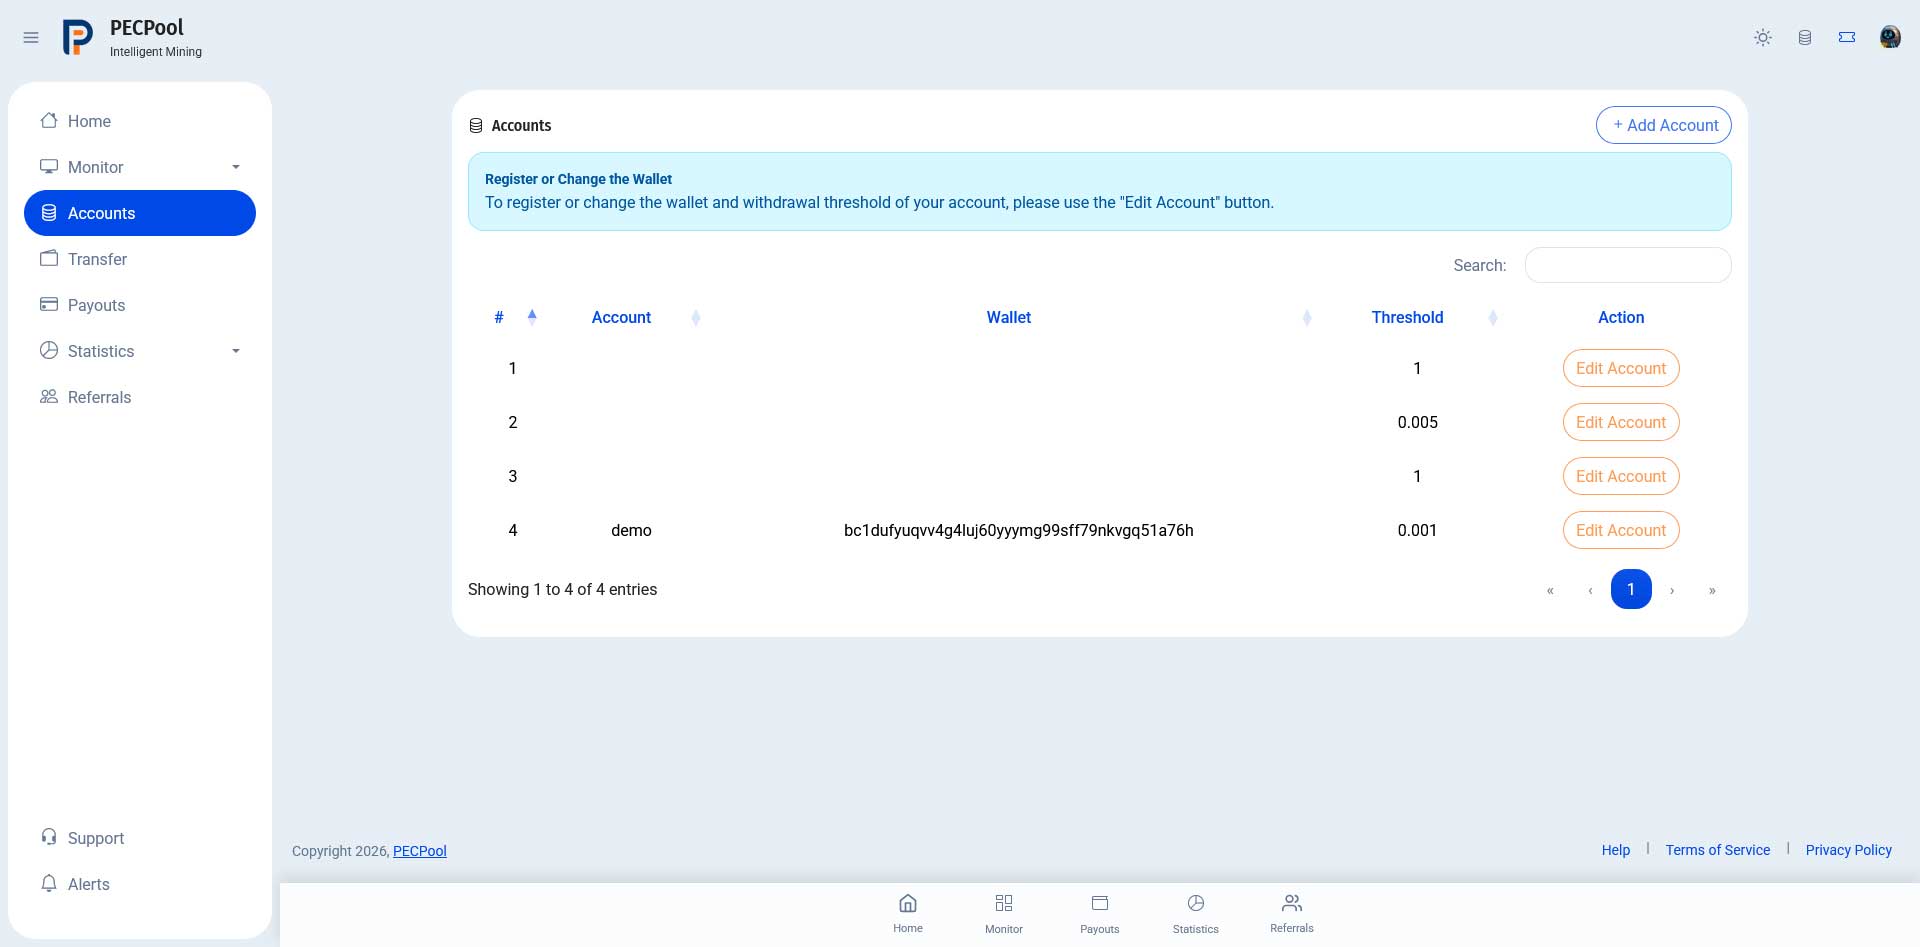
Task: Go to next page with › button
Action: tap(1672, 590)
